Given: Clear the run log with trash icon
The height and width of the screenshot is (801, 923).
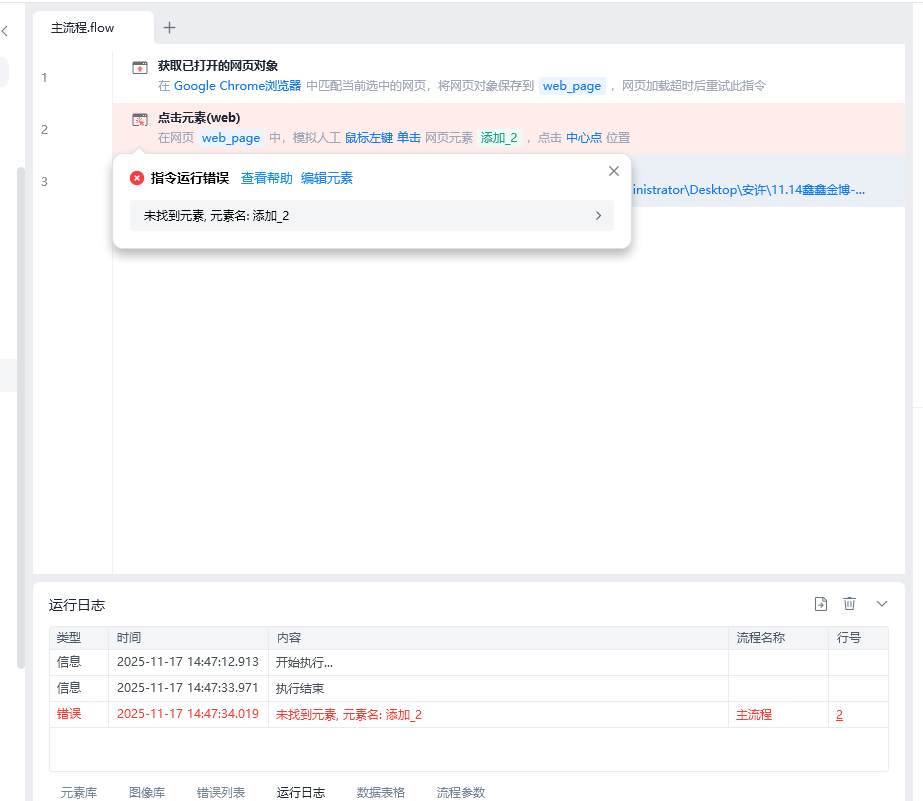Looking at the screenshot, I should point(849,604).
